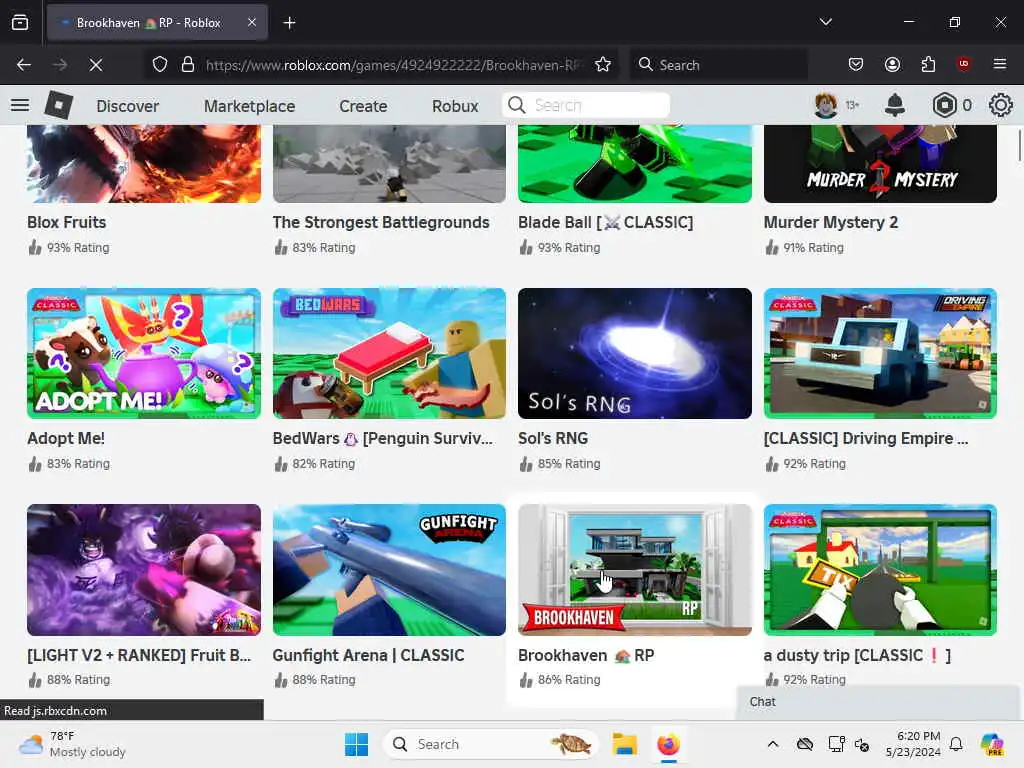The height and width of the screenshot is (768, 1024).
Task: Open the Marketplace page
Action: click(249, 106)
